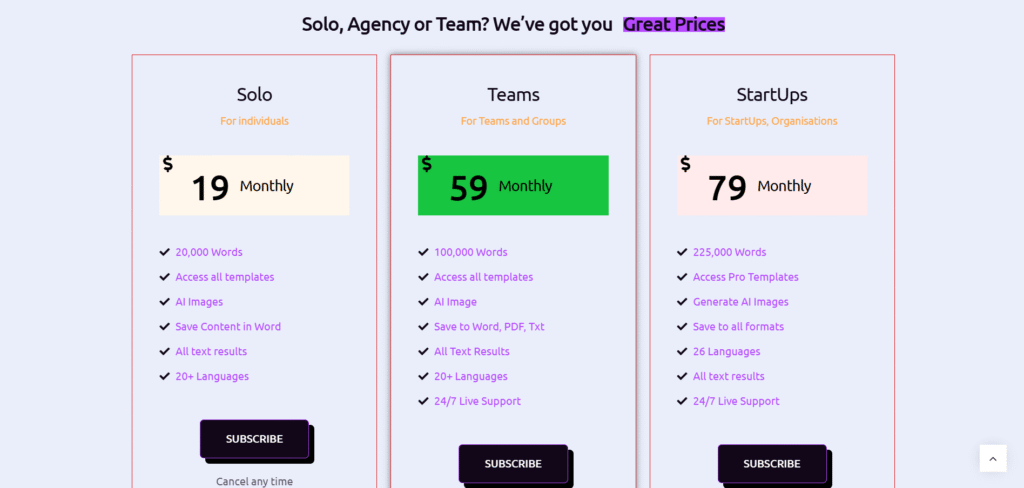Click the dollar sign on Teams price
This screenshot has height=488, width=1024.
427,164
